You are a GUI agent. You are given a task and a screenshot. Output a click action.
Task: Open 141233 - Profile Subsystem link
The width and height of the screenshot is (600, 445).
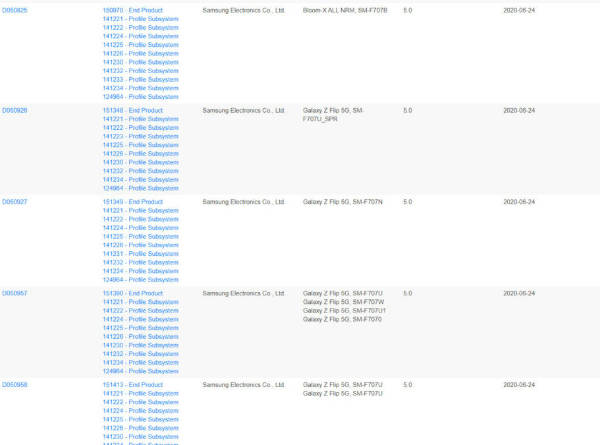(140, 80)
